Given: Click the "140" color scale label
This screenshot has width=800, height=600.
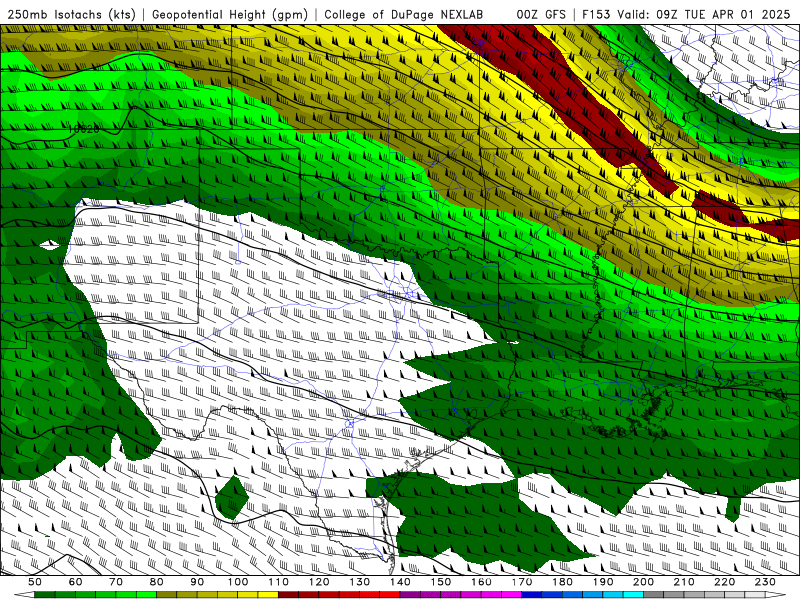Looking at the screenshot, I should (400, 582).
